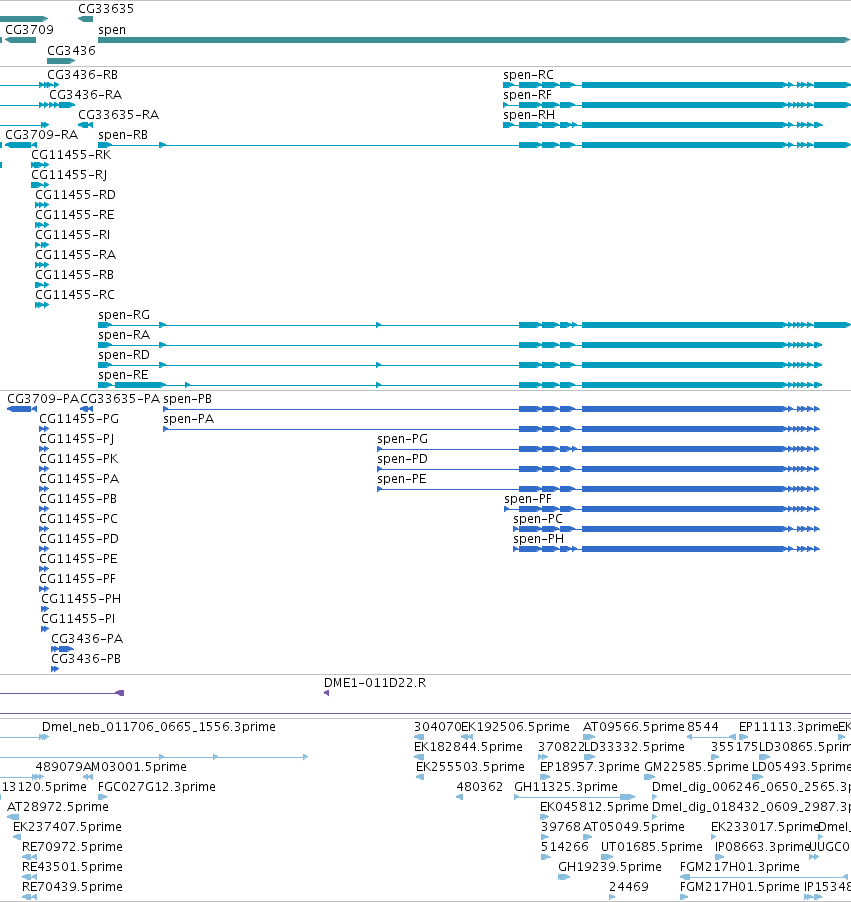Click transcript CG3709-RA label
851x902 pixels.
pos(41,135)
